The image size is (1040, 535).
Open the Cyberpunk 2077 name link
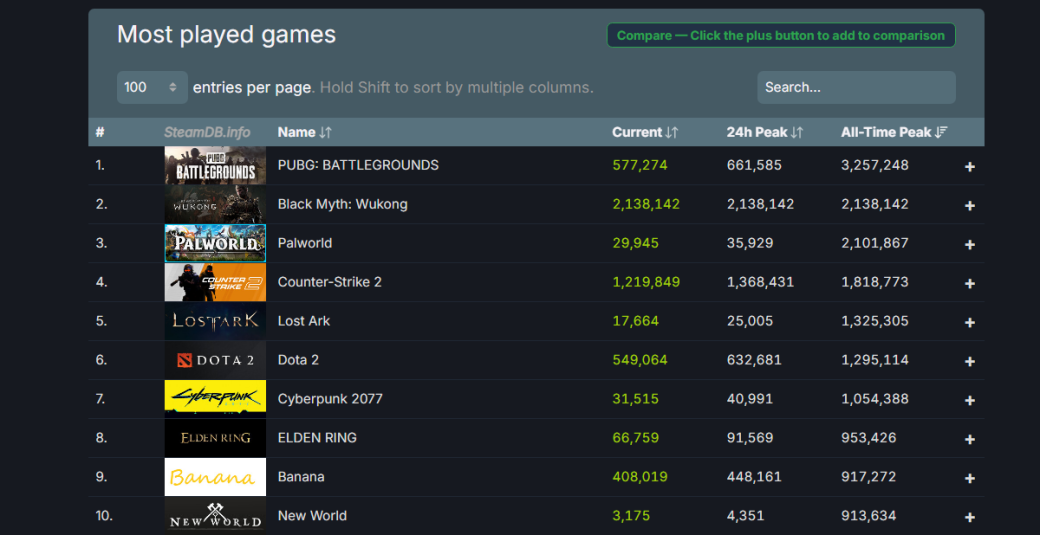point(330,399)
